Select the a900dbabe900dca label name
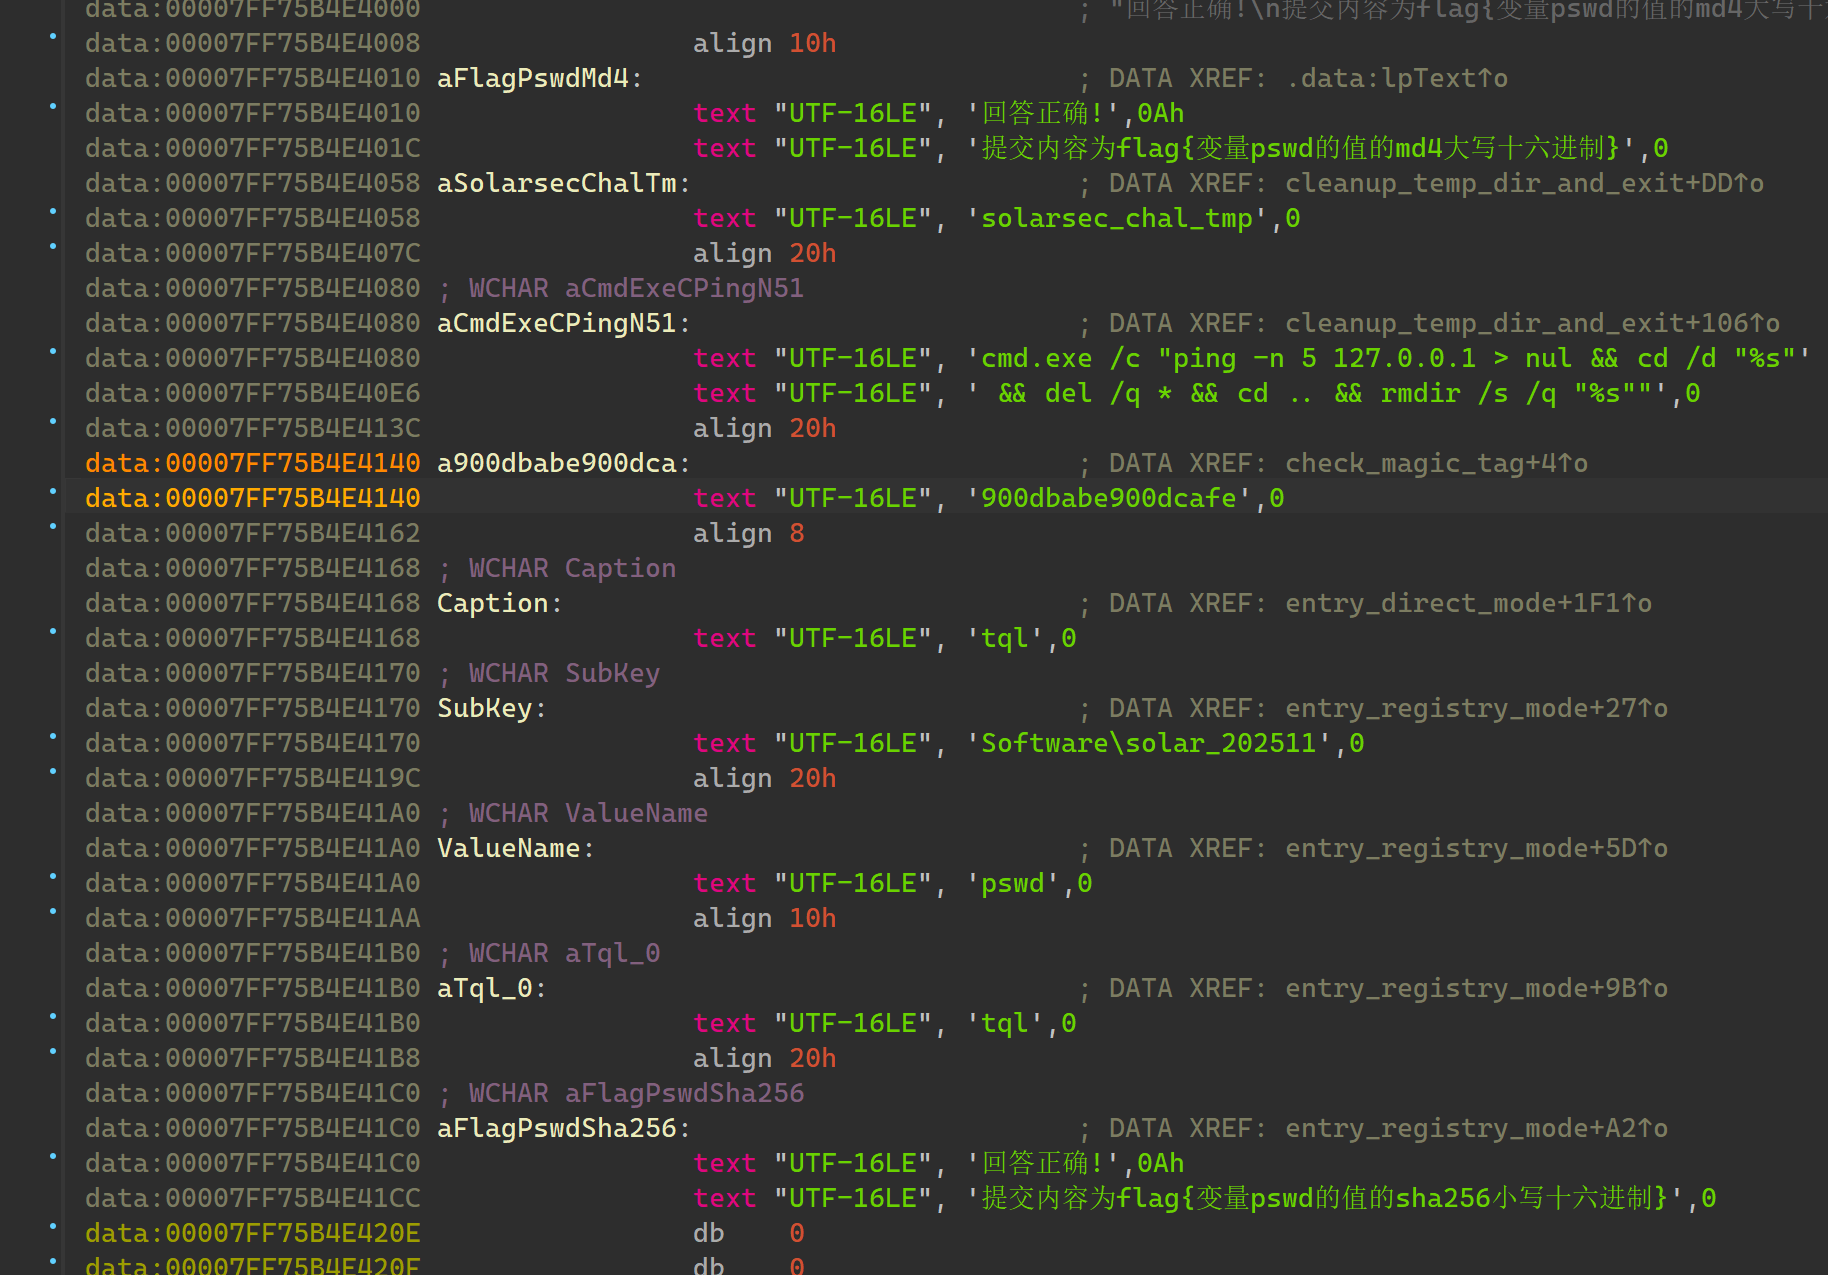The width and height of the screenshot is (1828, 1275). pyautogui.click(x=557, y=463)
